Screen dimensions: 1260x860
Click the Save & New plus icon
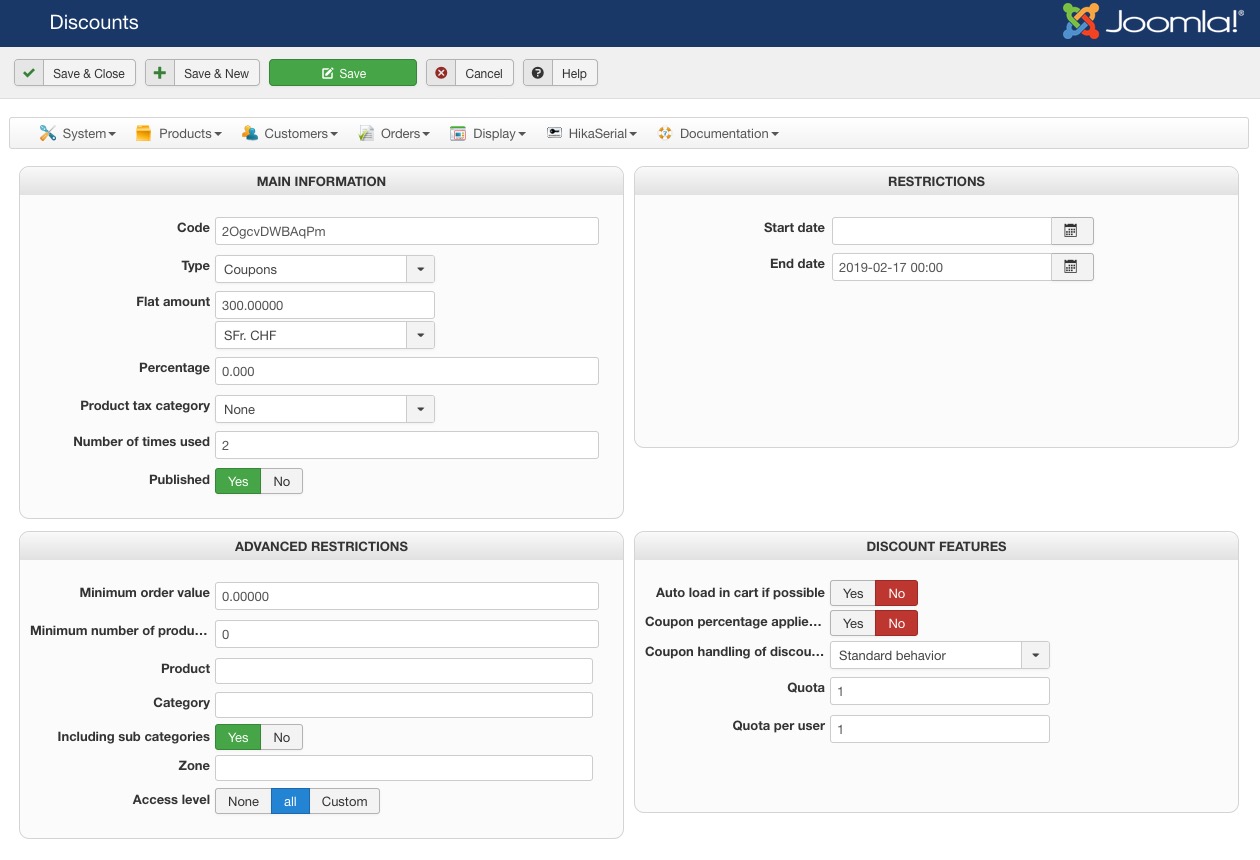point(160,73)
